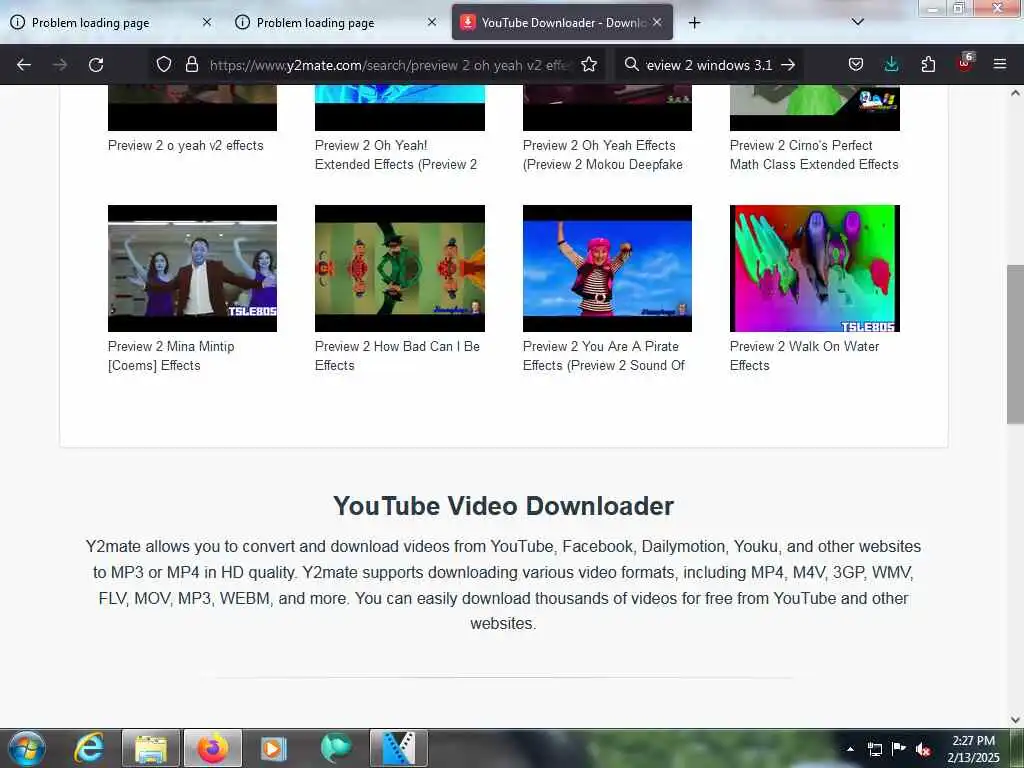This screenshot has width=1024, height=768.
Task: Open the media player taskbar icon
Action: (273, 748)
